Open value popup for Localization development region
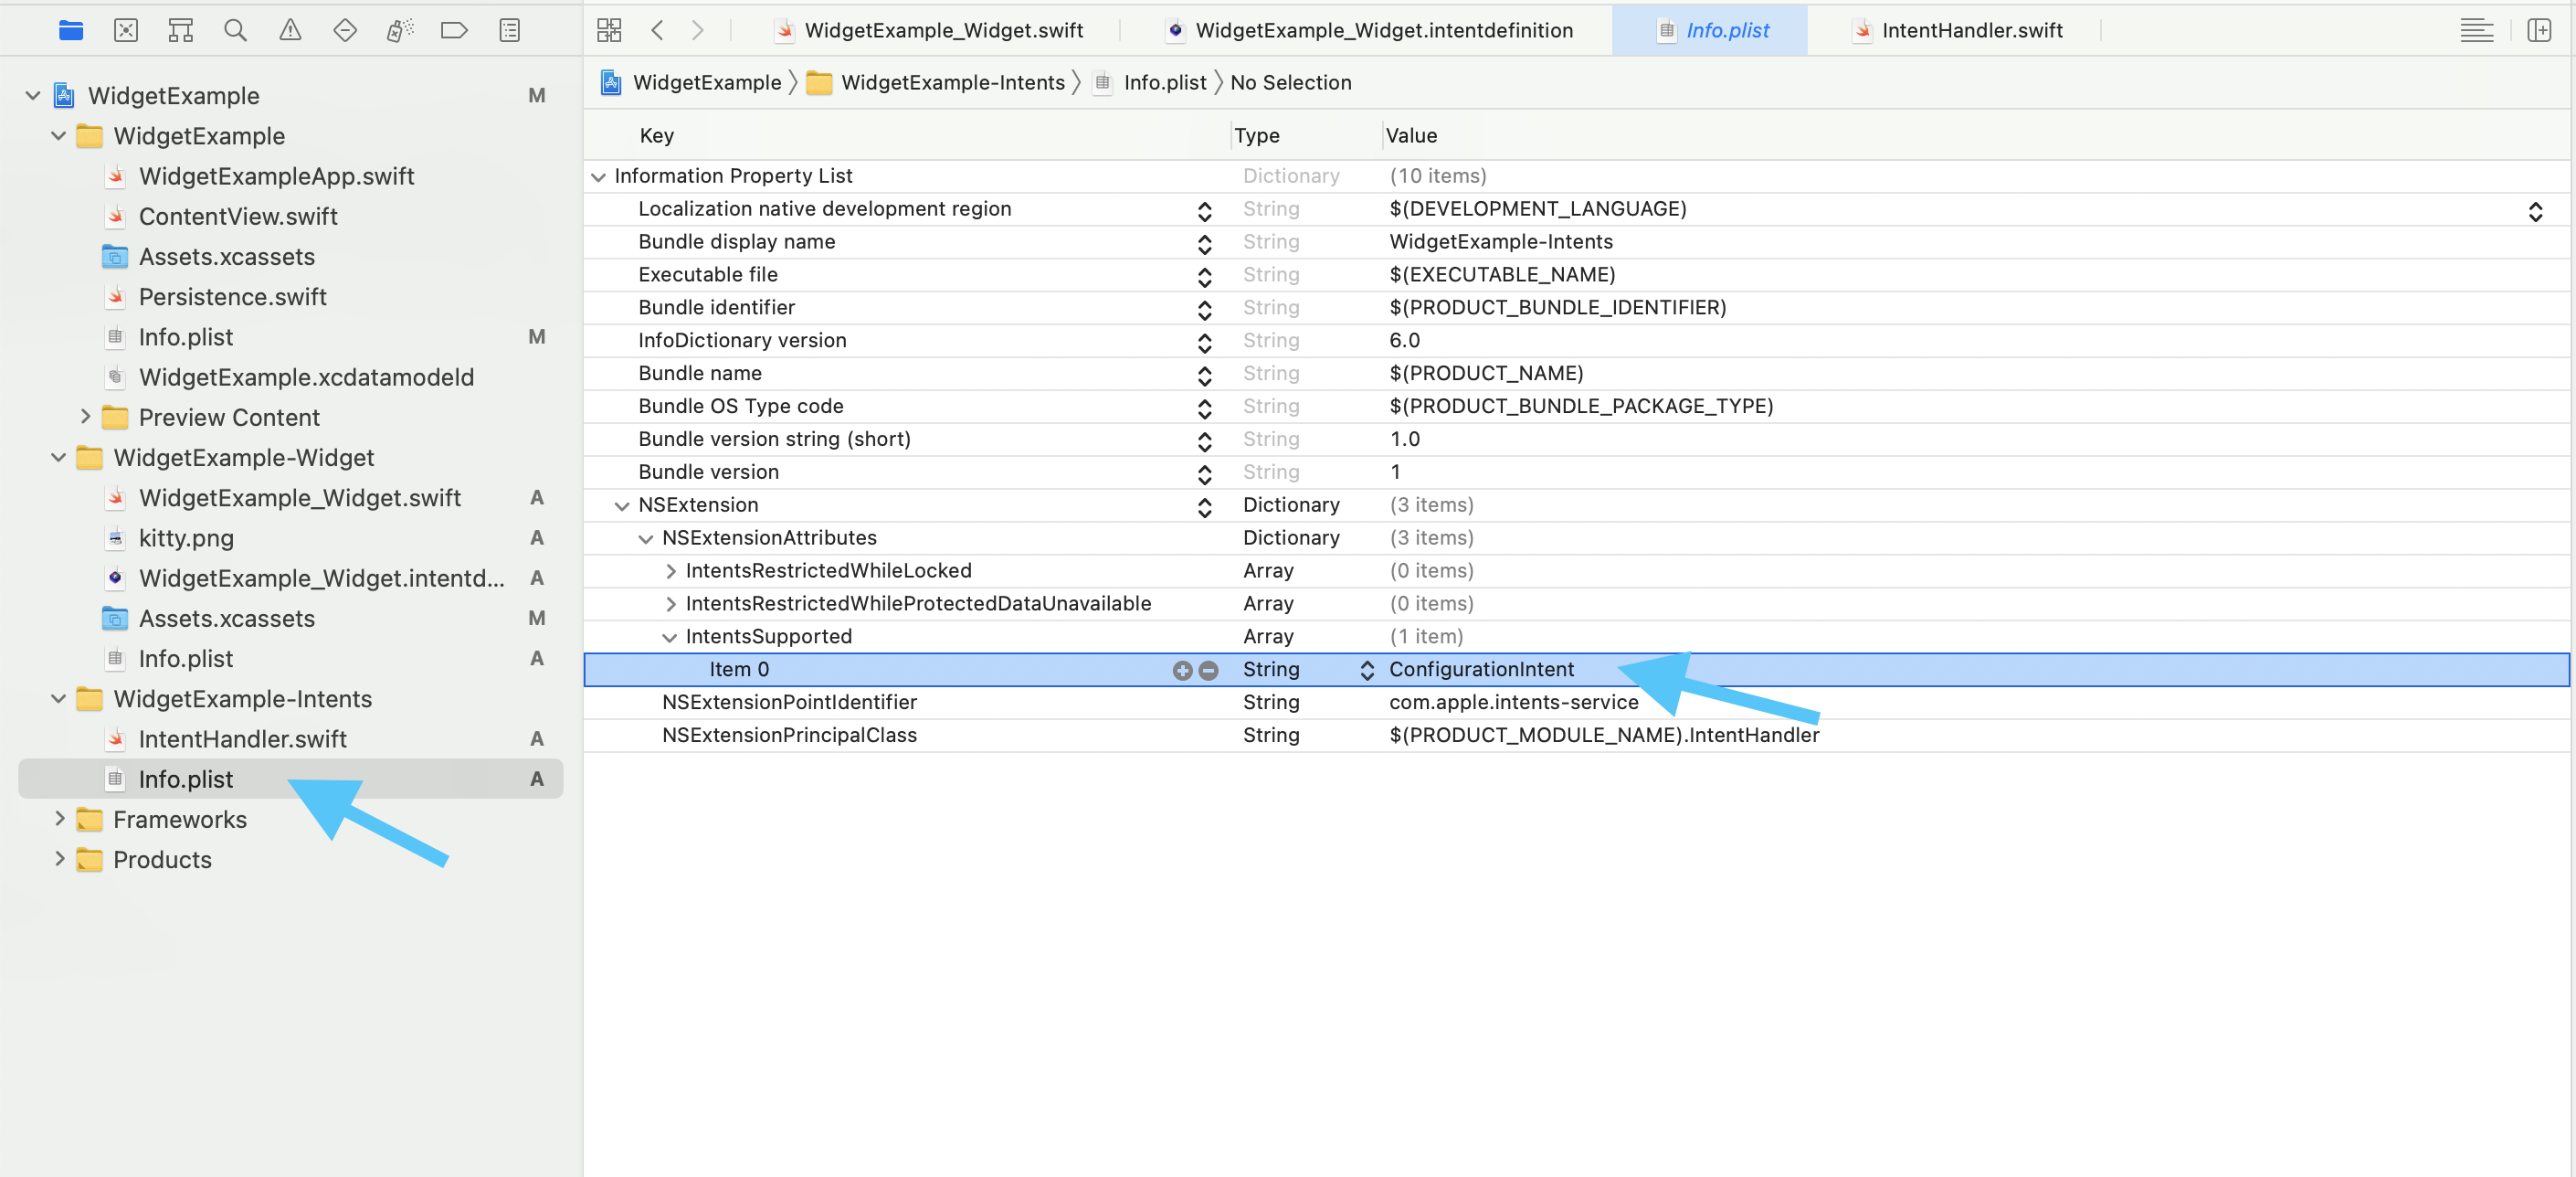This screenshot has width=2576, height=1177. pos(2535,211)
